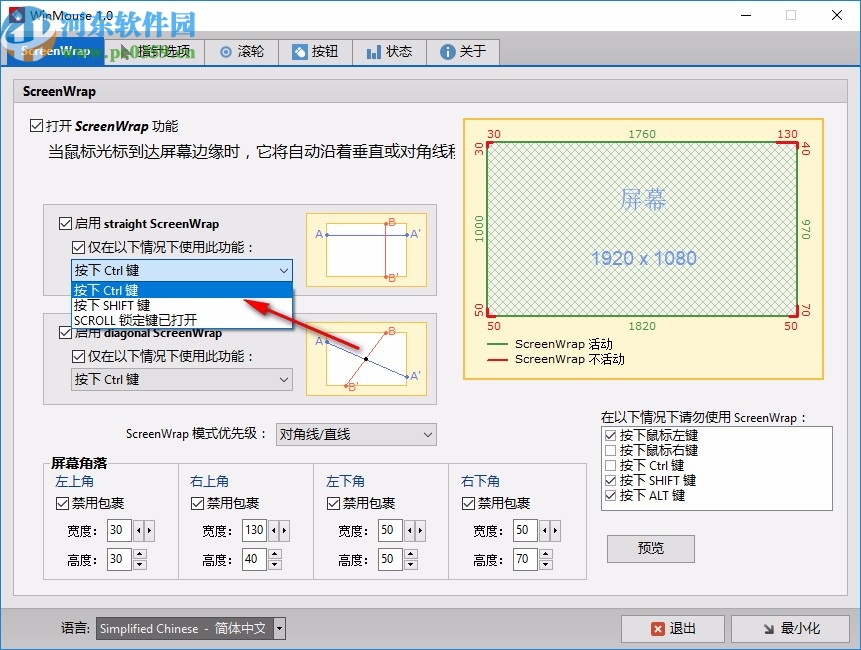This screenshot has height=650, width=861.
Task: Decrease 左下角 宽度 with left arrow
Action: (x=410, y=531)
